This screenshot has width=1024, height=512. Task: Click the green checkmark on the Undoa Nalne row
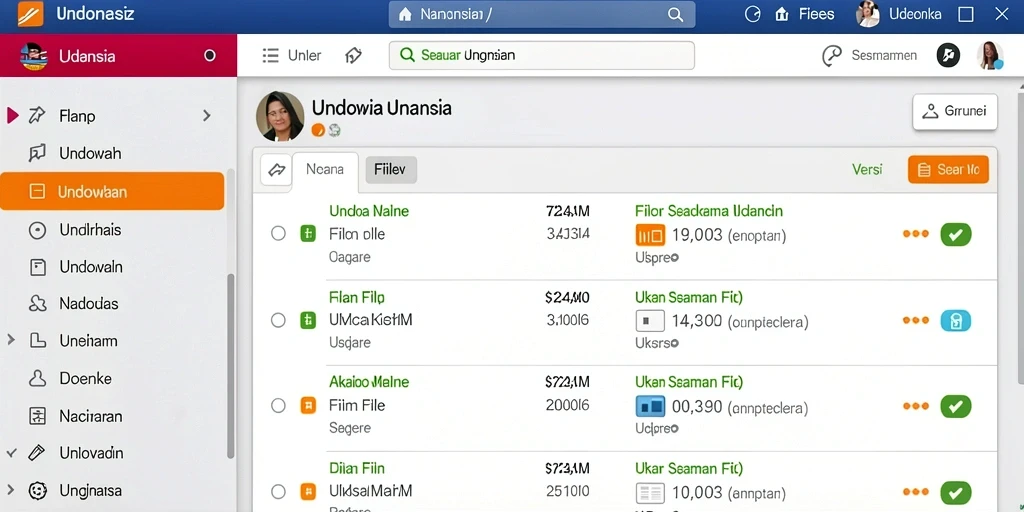[x=955, y=234]
